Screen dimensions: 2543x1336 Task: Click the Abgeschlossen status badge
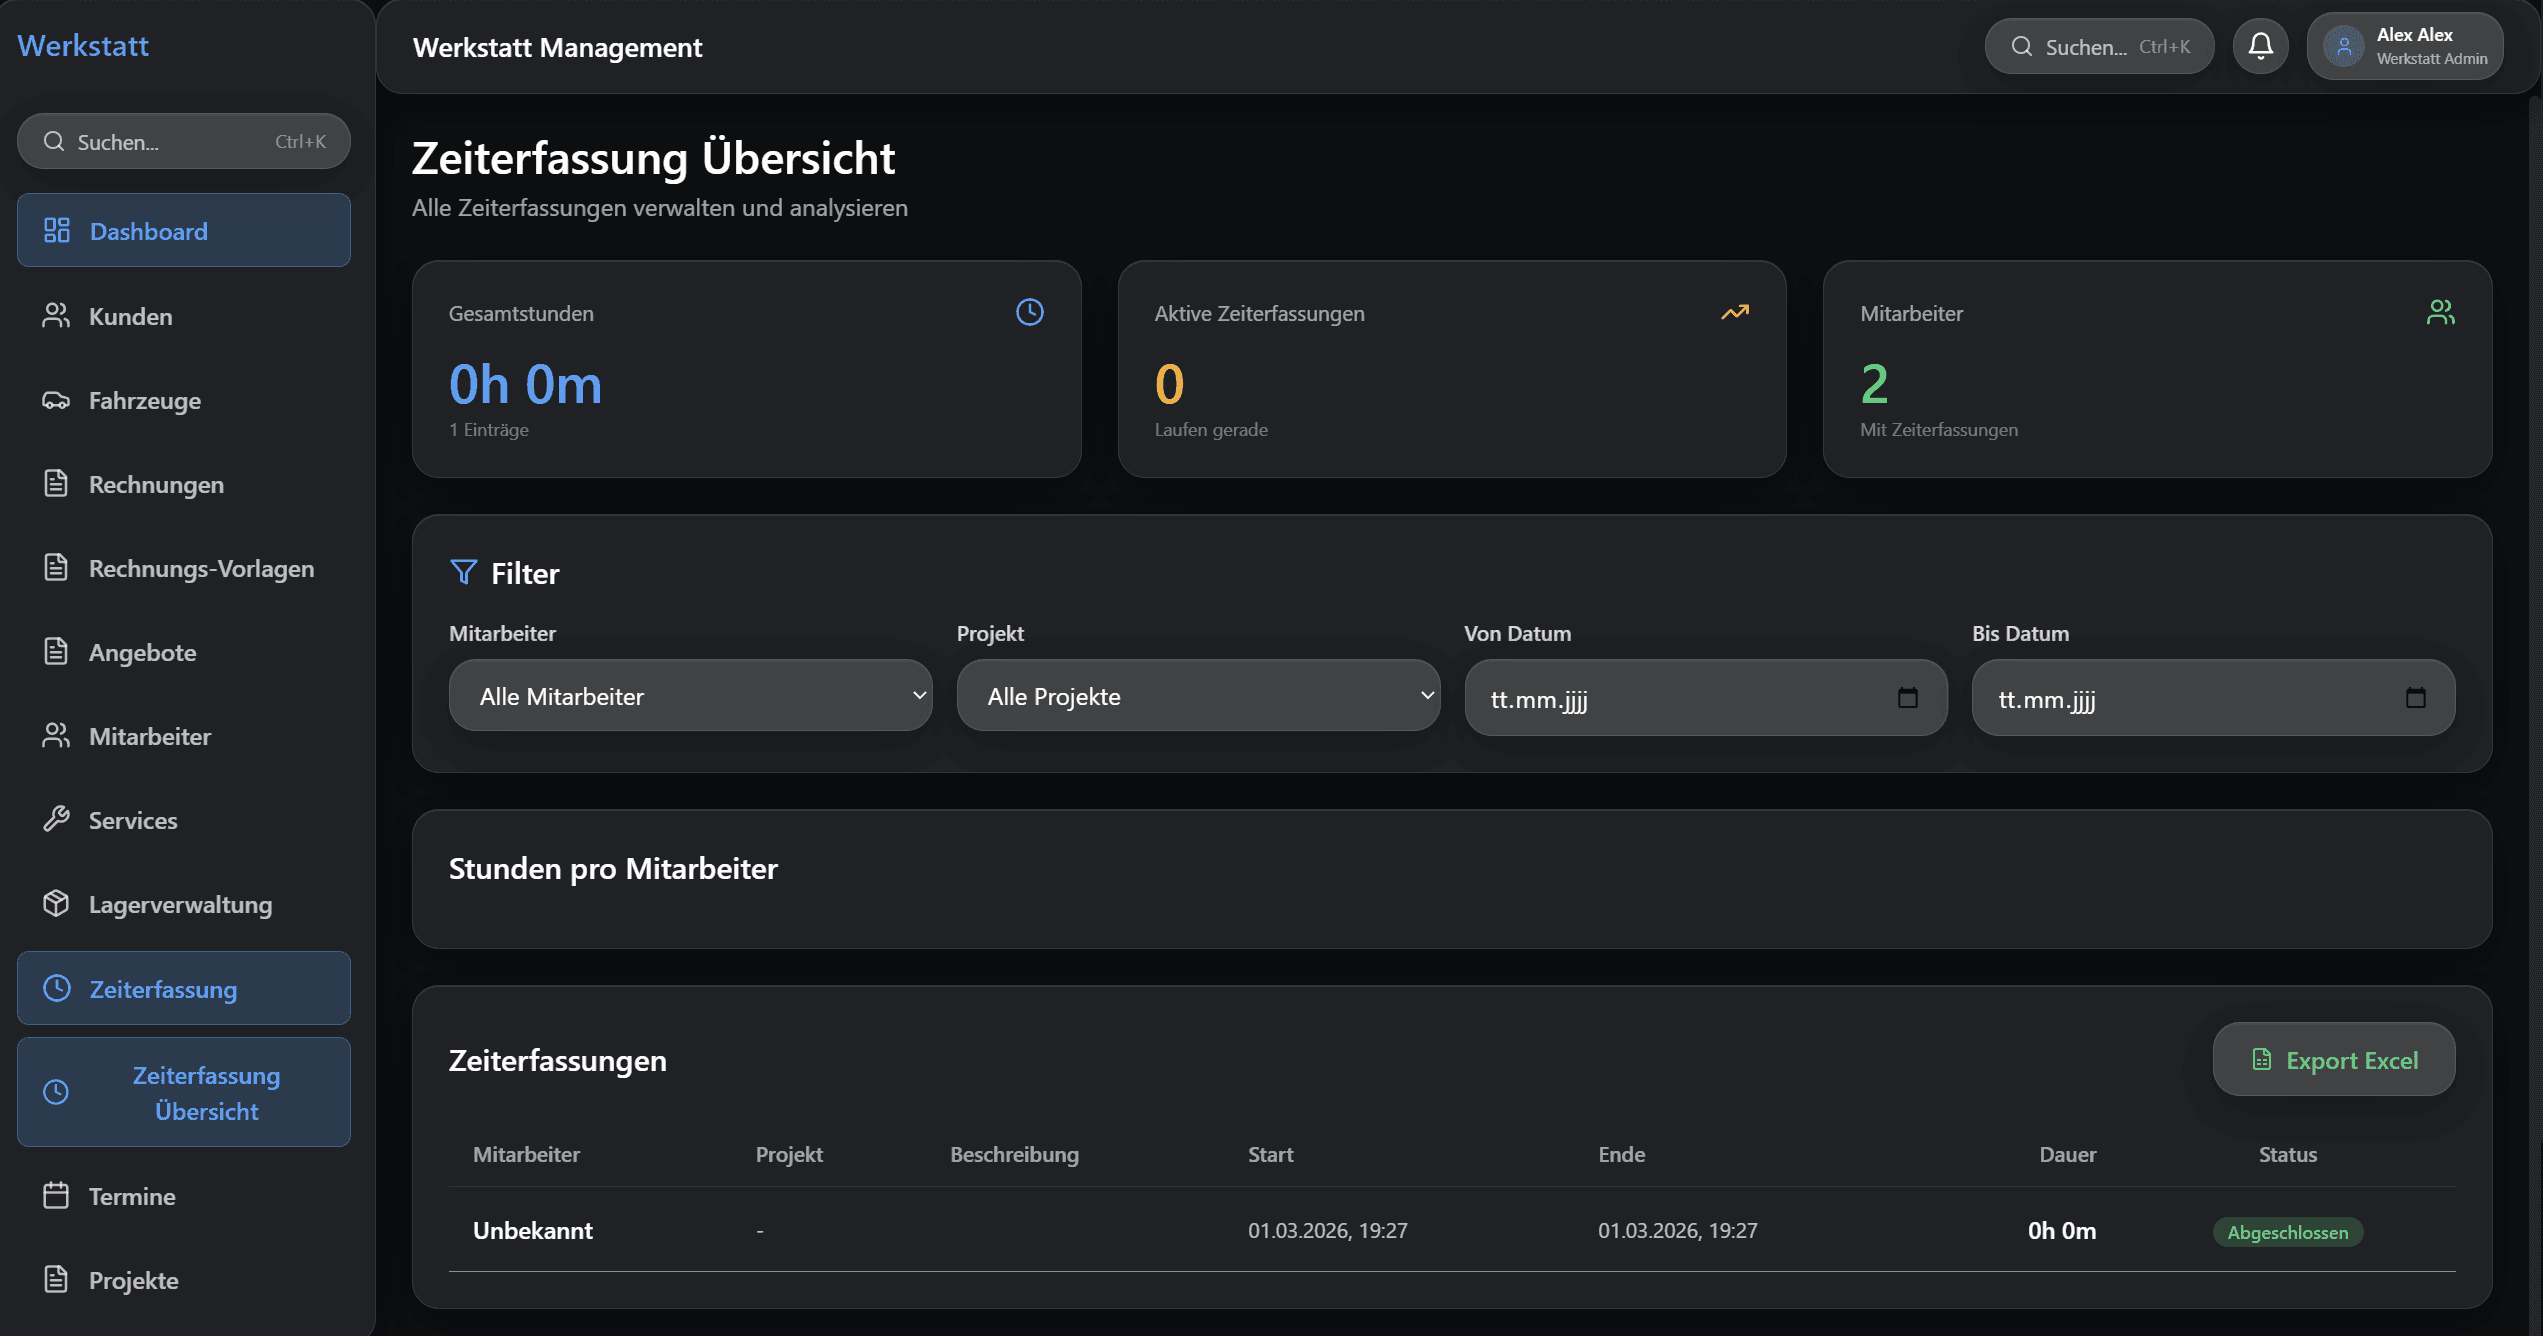pyautogui.click(x=2287, y=1232)
